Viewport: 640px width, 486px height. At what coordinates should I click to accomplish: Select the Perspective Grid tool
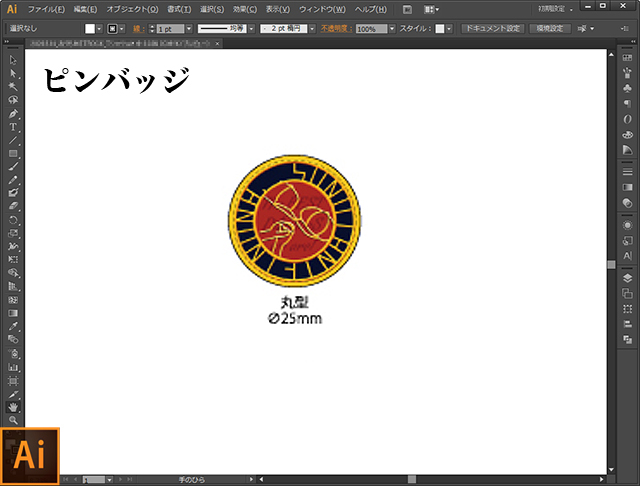[13, 286]
